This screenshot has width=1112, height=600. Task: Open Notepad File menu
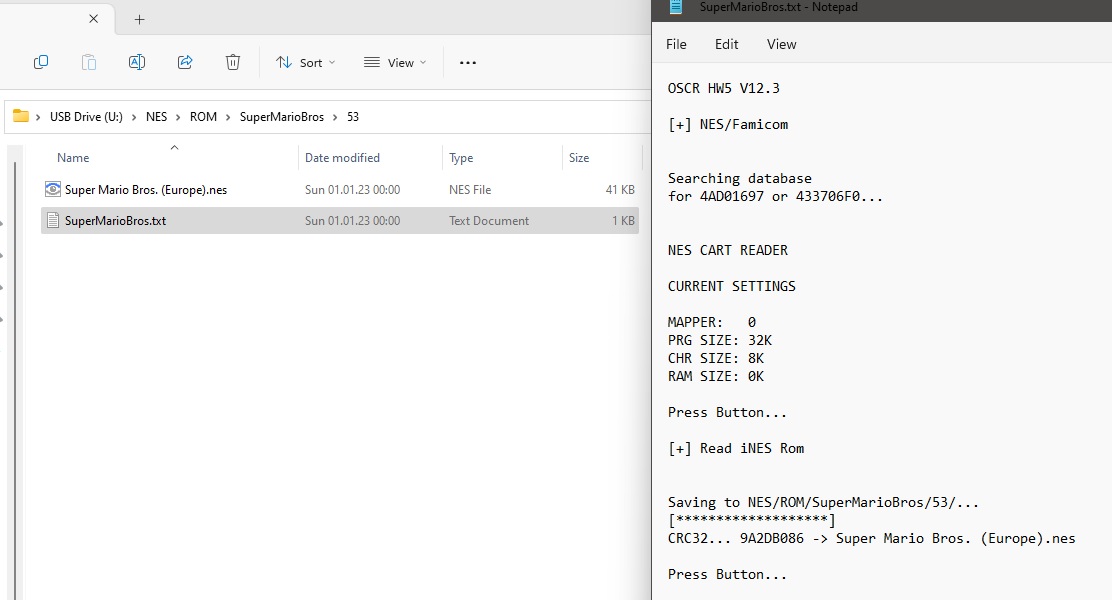click(677, 44)
